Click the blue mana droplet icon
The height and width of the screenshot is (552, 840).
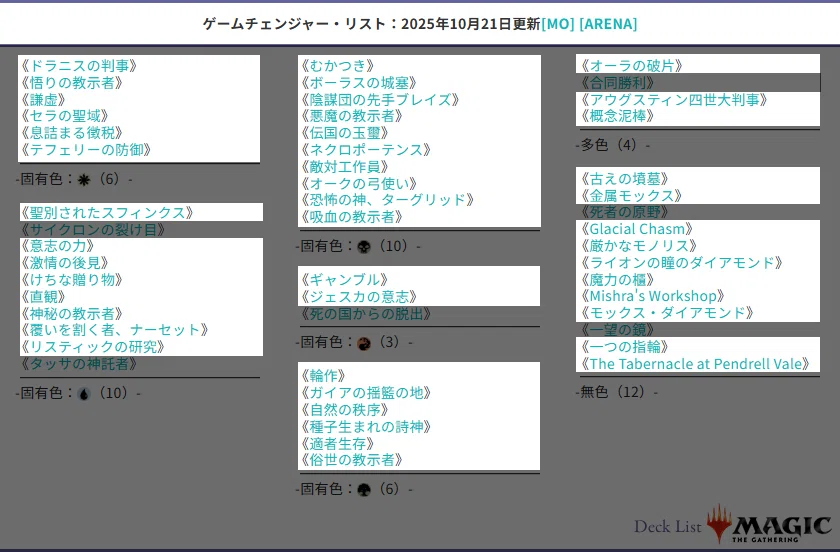pyautogui.click(x=84, y=394)
